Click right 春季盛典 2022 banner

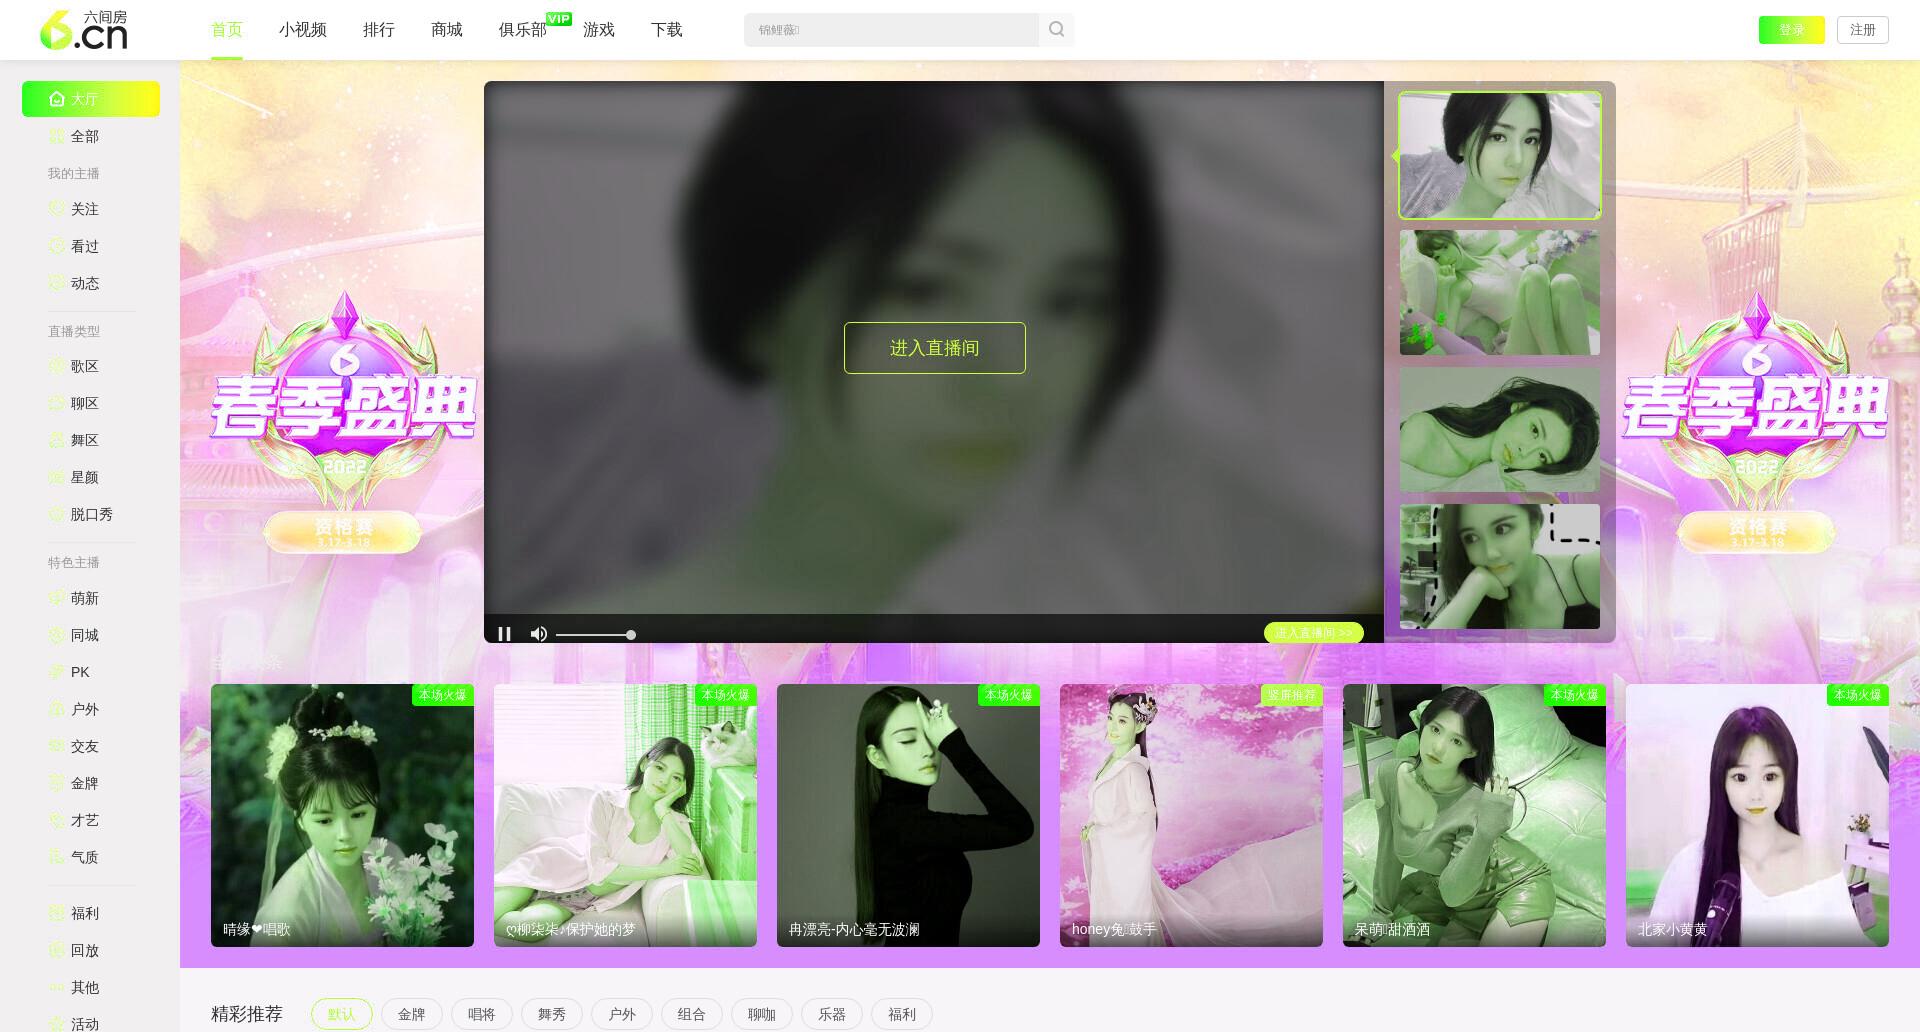point(1756,422)
